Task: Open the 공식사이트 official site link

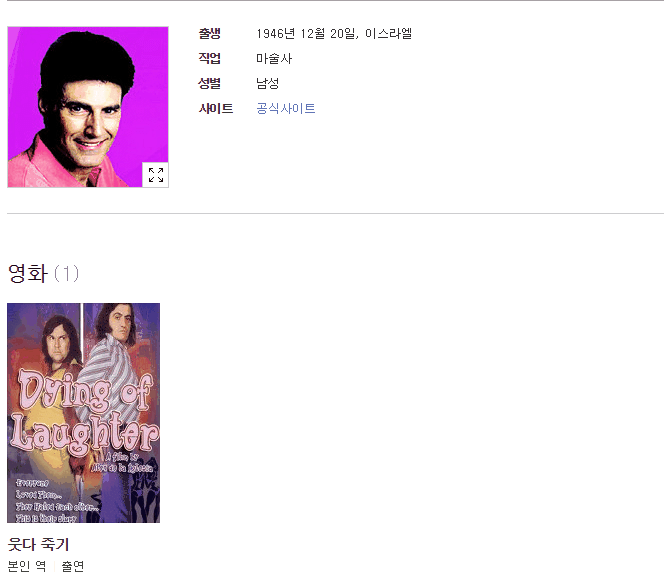Action: point(286,108)
